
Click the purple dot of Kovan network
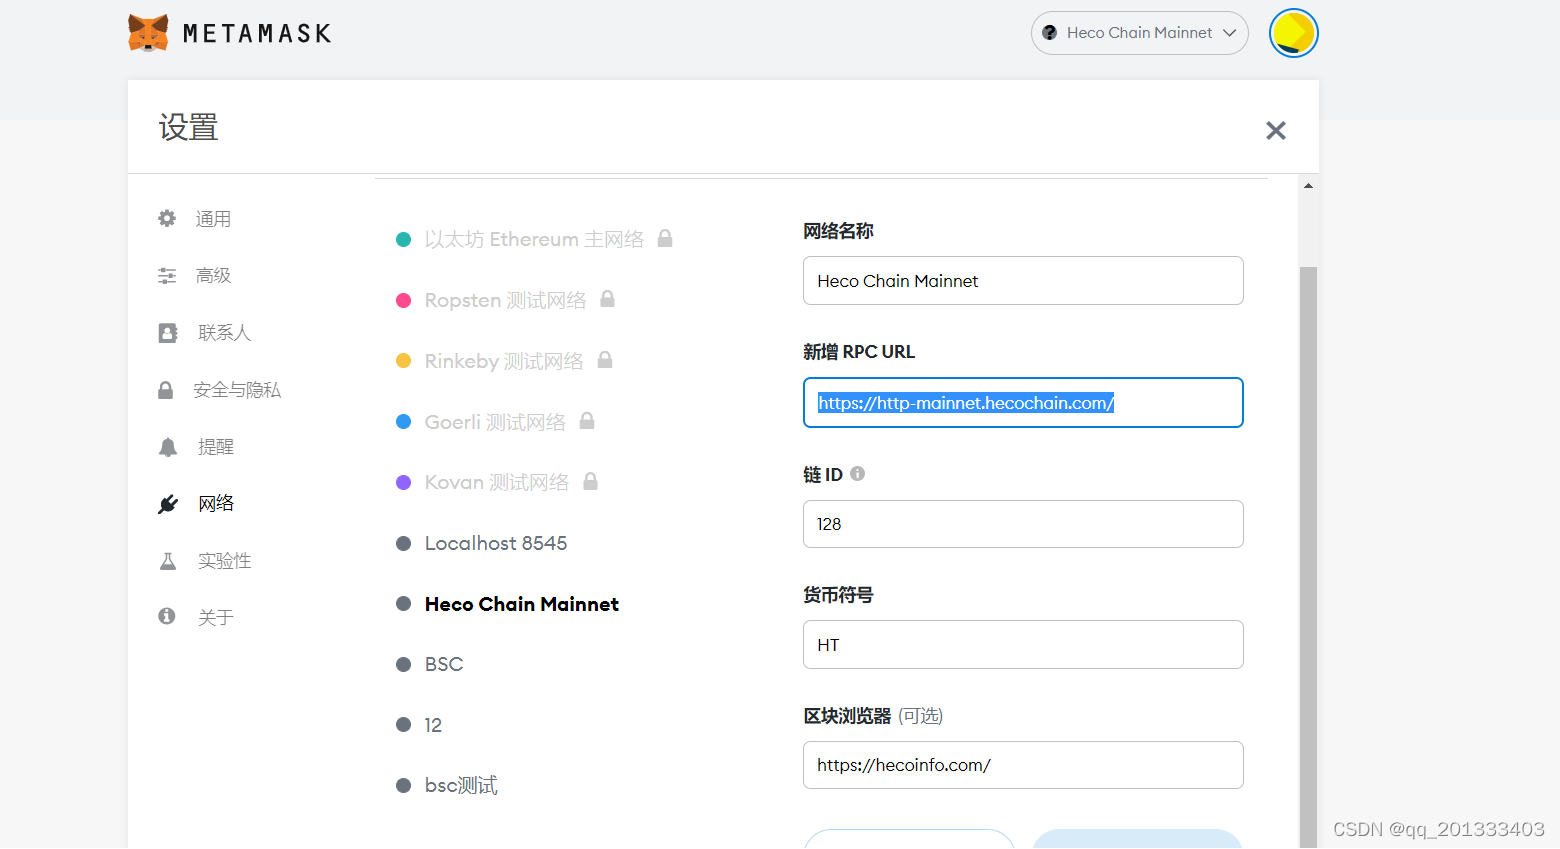pyautogui.click(x=404, y=482)
